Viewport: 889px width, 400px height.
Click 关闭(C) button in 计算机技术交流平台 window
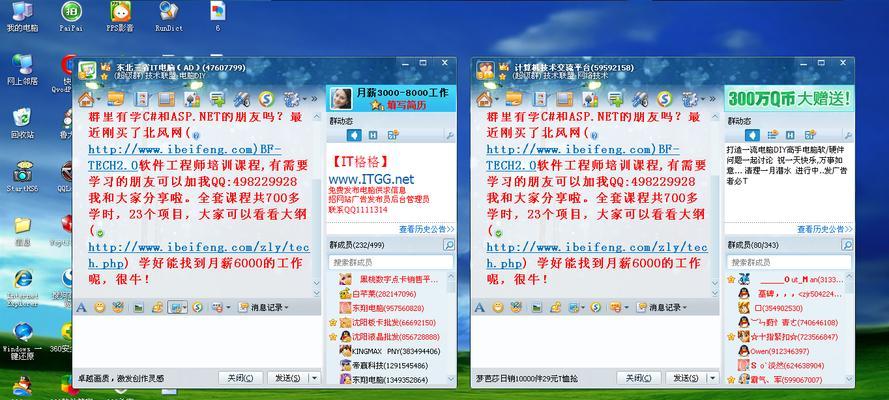coord(639,378)
